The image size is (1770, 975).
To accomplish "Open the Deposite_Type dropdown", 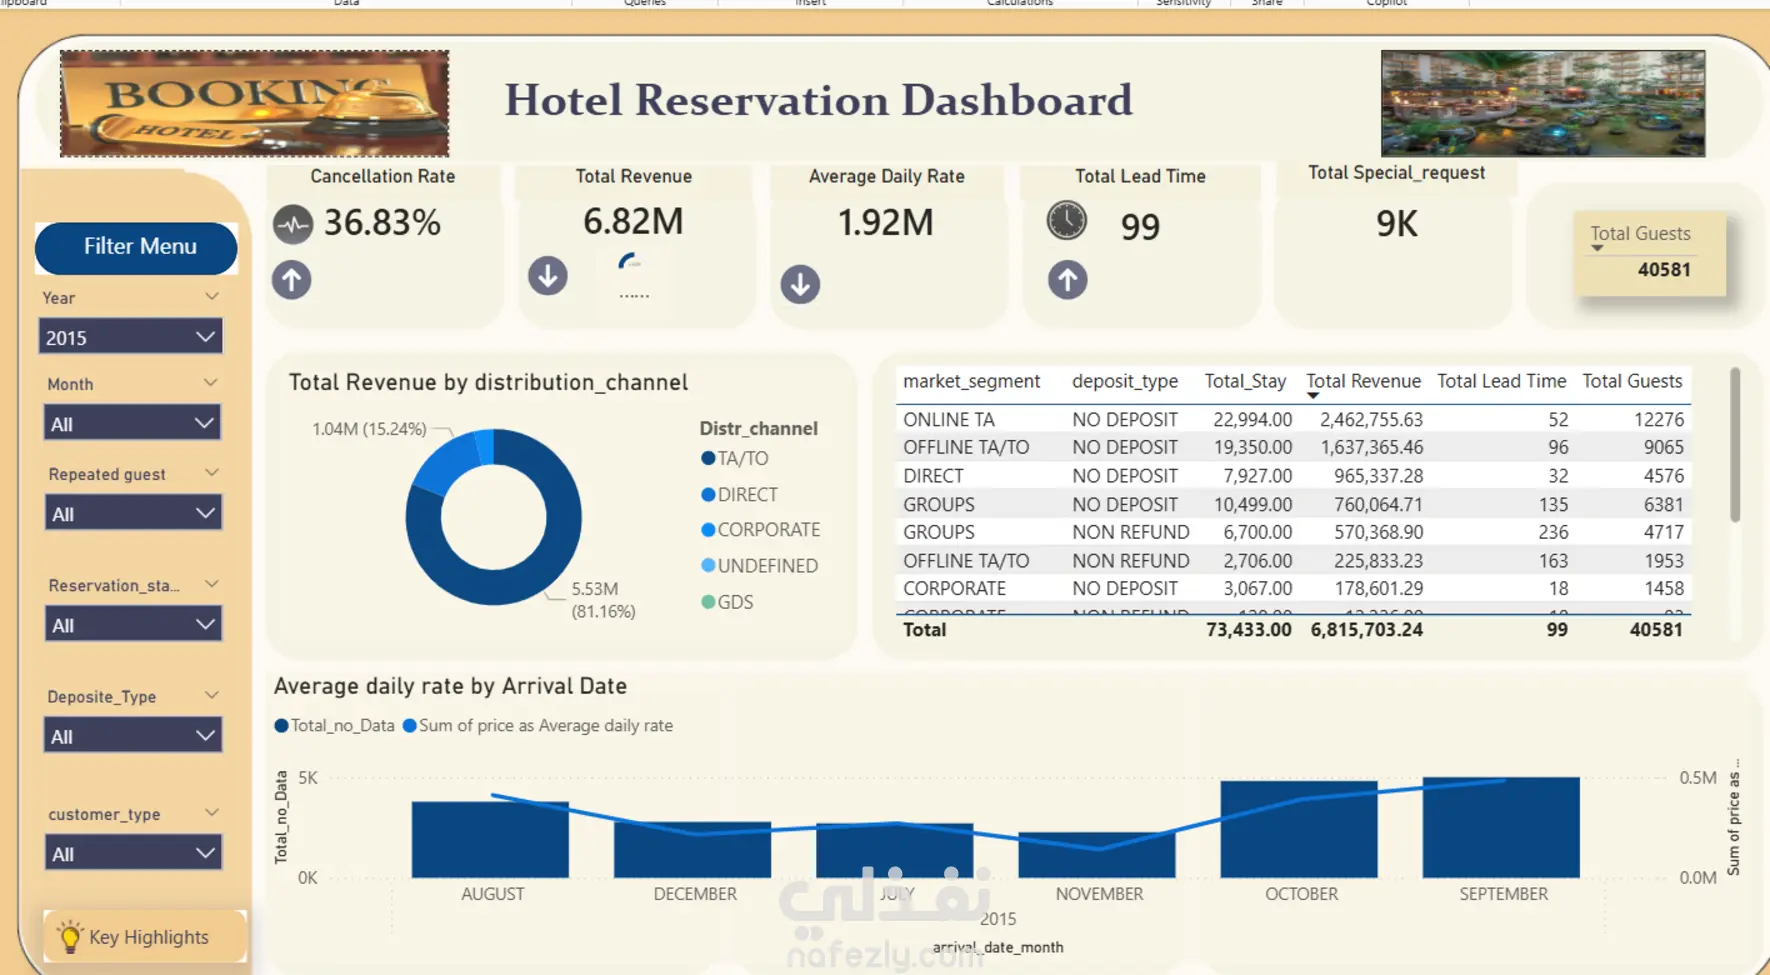I will tap(132, 736).
